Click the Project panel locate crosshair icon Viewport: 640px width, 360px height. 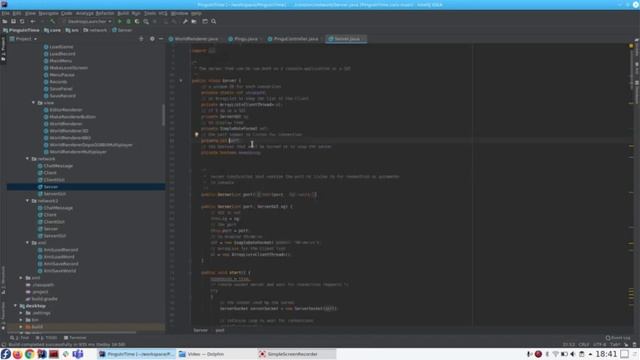tap(141, 39)
